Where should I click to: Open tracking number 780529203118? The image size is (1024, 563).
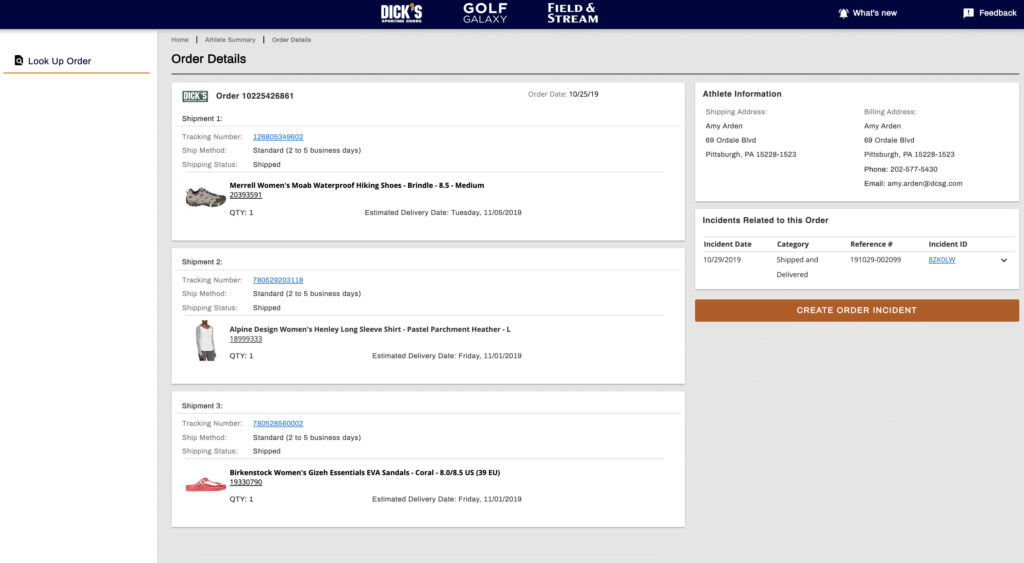278,280
